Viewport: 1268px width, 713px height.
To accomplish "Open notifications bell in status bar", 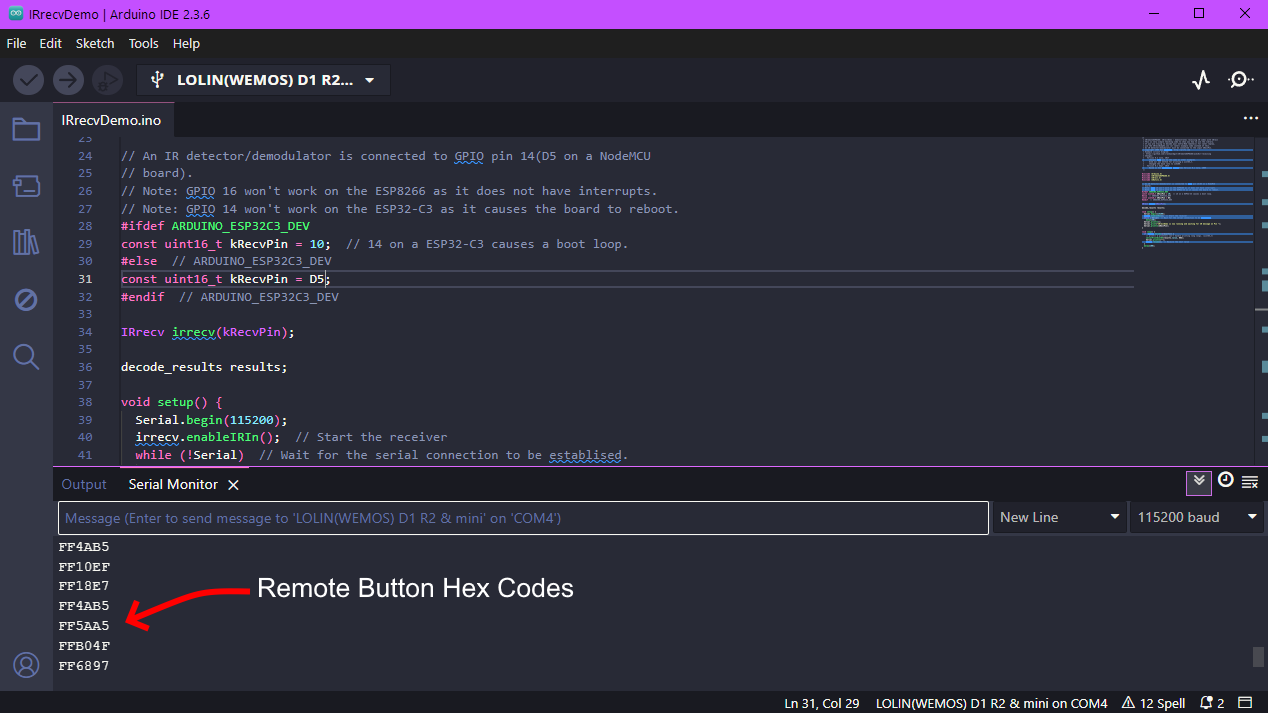I will point(1212,703).
